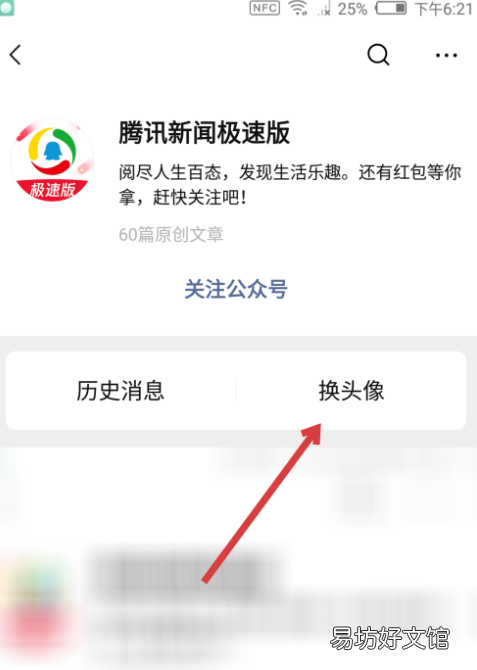This screenshot has height=670, width=477.
Task: Tap the 60篇原创文章 count text
Action: (x=171, y=234)
